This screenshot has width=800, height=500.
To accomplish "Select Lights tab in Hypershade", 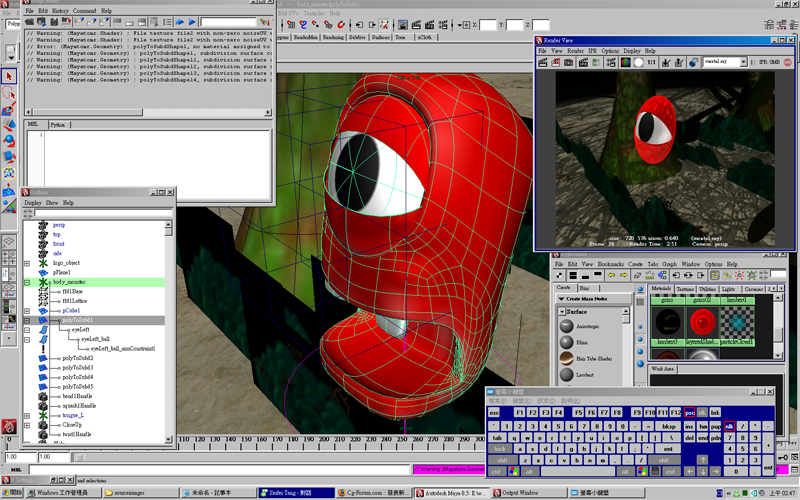I will 728,289.
